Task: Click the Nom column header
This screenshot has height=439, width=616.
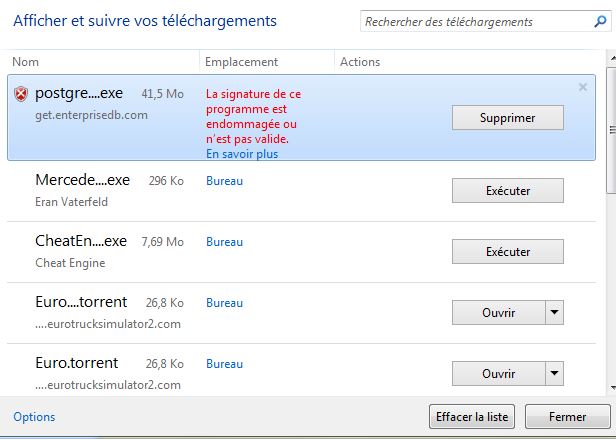Action: (x=26, y=62)
